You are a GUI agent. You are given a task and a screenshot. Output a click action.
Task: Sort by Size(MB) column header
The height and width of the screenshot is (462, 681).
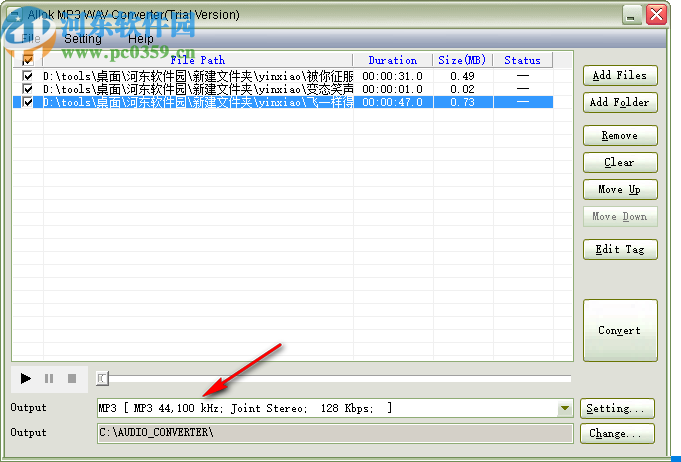(462, 60)
